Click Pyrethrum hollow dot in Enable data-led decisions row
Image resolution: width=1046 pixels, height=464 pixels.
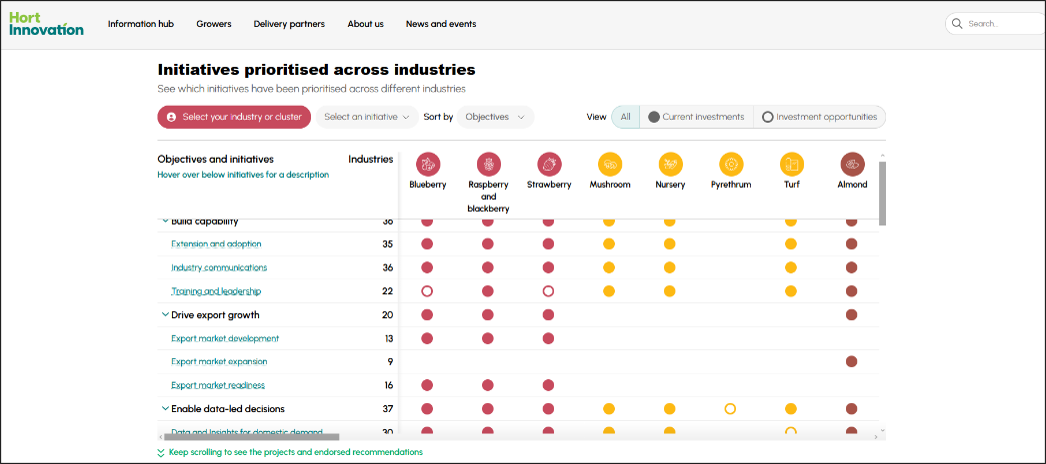[730, 409]
